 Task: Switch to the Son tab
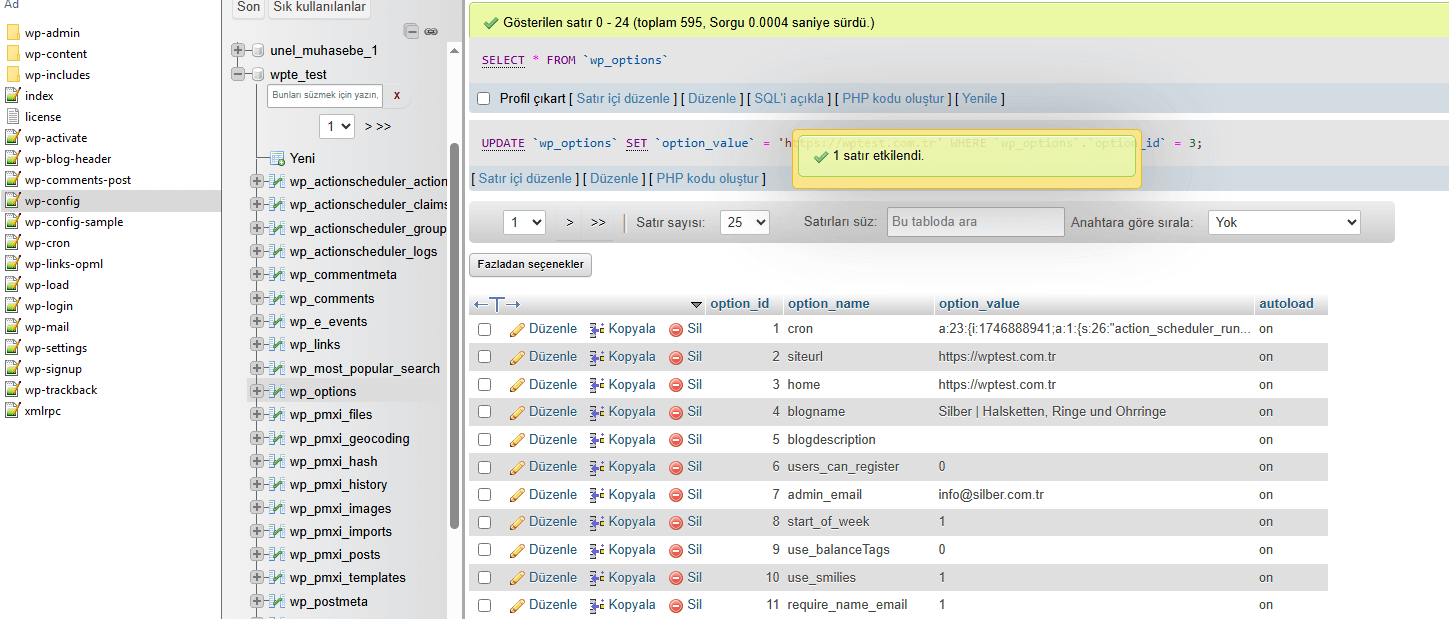[249, 7]
